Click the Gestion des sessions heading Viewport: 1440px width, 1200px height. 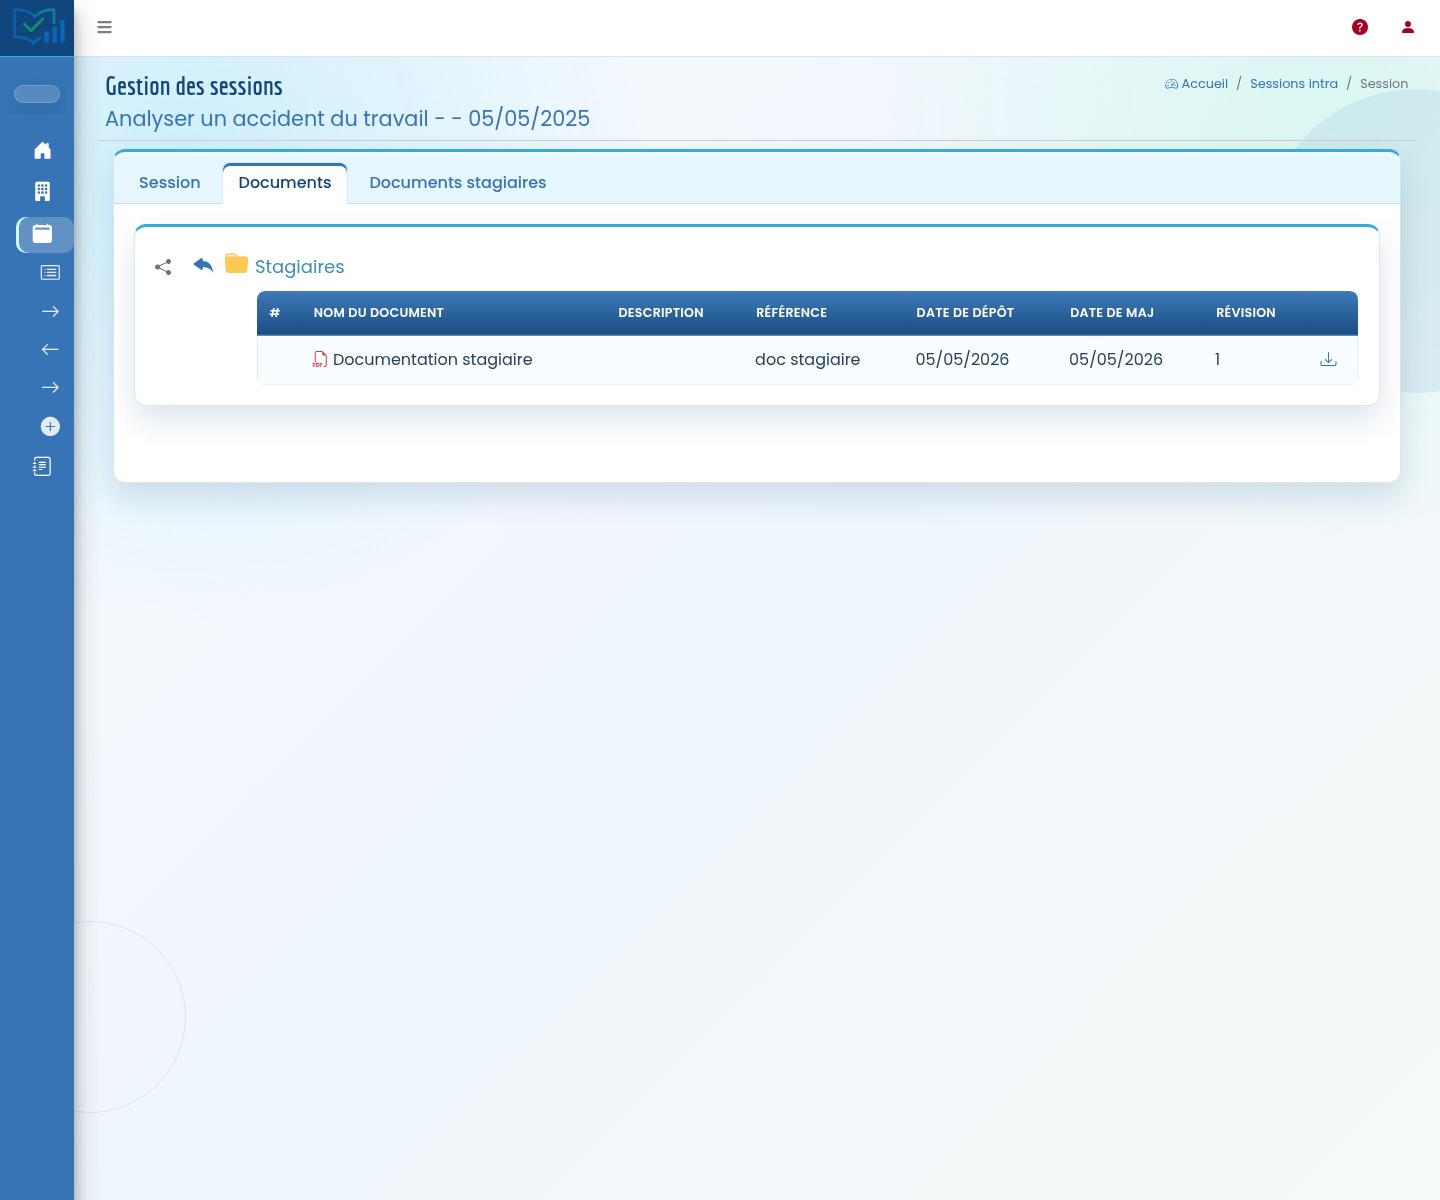pos(194,86)
